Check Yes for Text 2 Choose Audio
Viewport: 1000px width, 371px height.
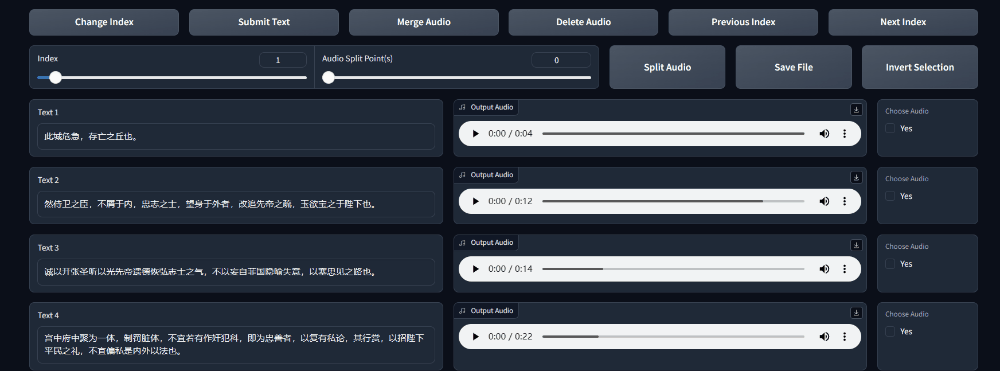[x=890, y=196]
